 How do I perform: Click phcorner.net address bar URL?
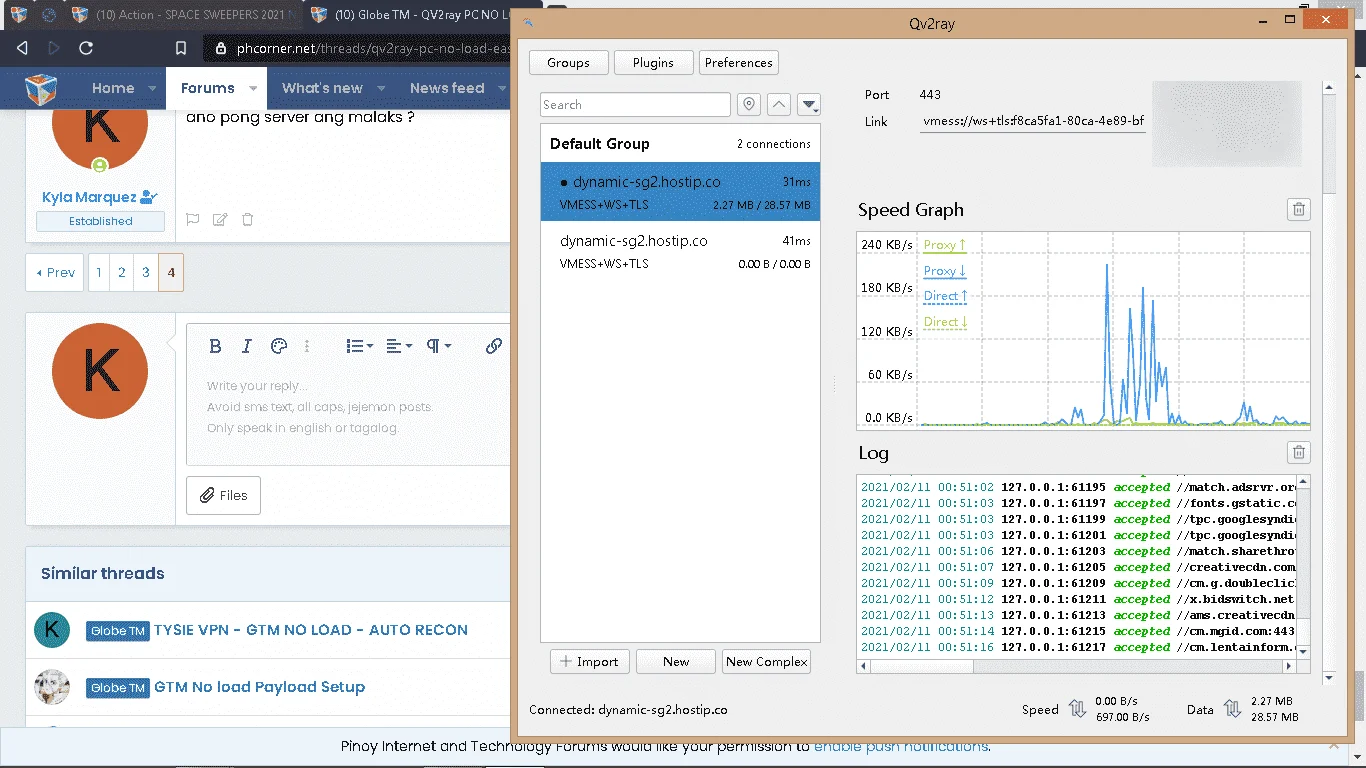click(x=373, y=48)
